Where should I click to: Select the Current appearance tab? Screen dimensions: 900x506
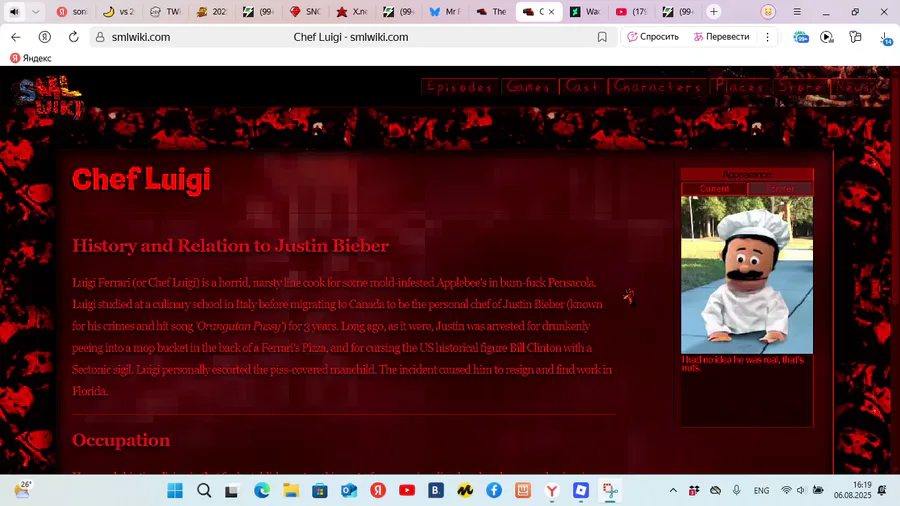(x=714, y=189)
